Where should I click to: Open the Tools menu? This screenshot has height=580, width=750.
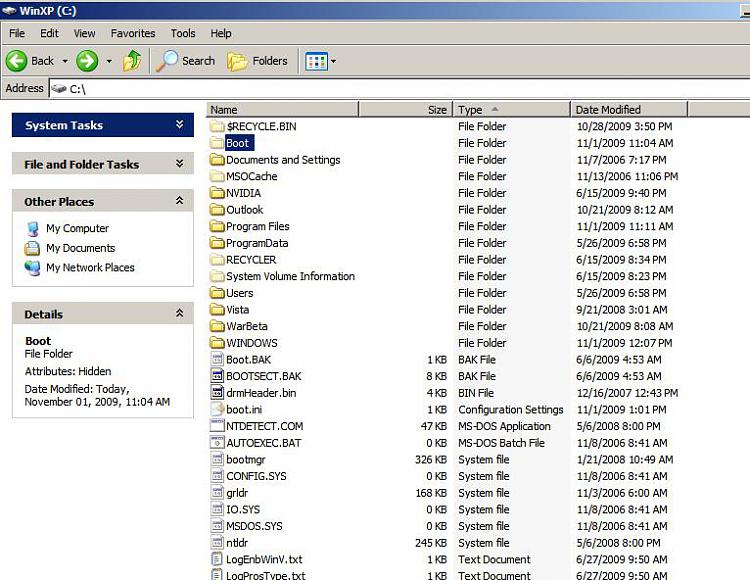coord(183,33)
